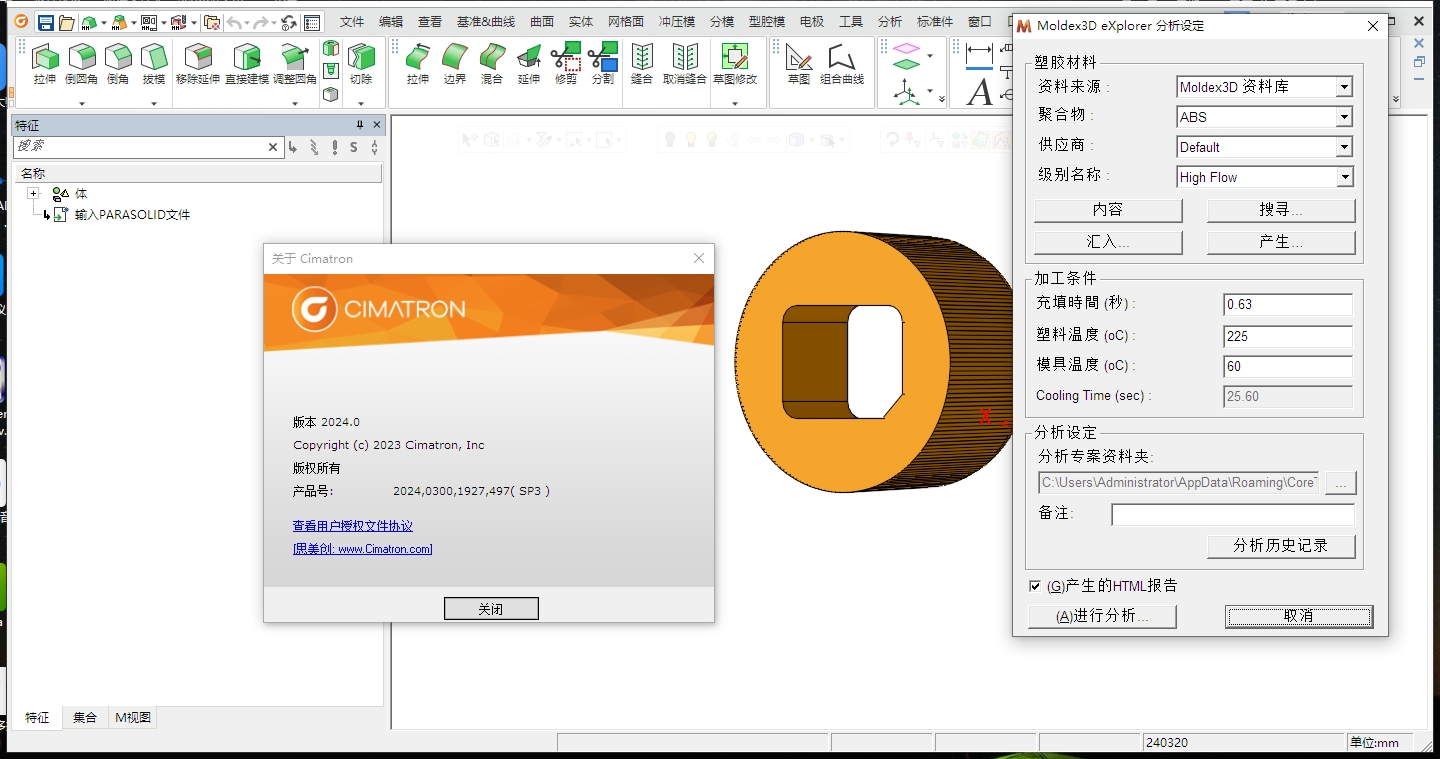The image size is (1440, 759).
Task: Click the 分析历史记录 button
Action: (1281, 546)
